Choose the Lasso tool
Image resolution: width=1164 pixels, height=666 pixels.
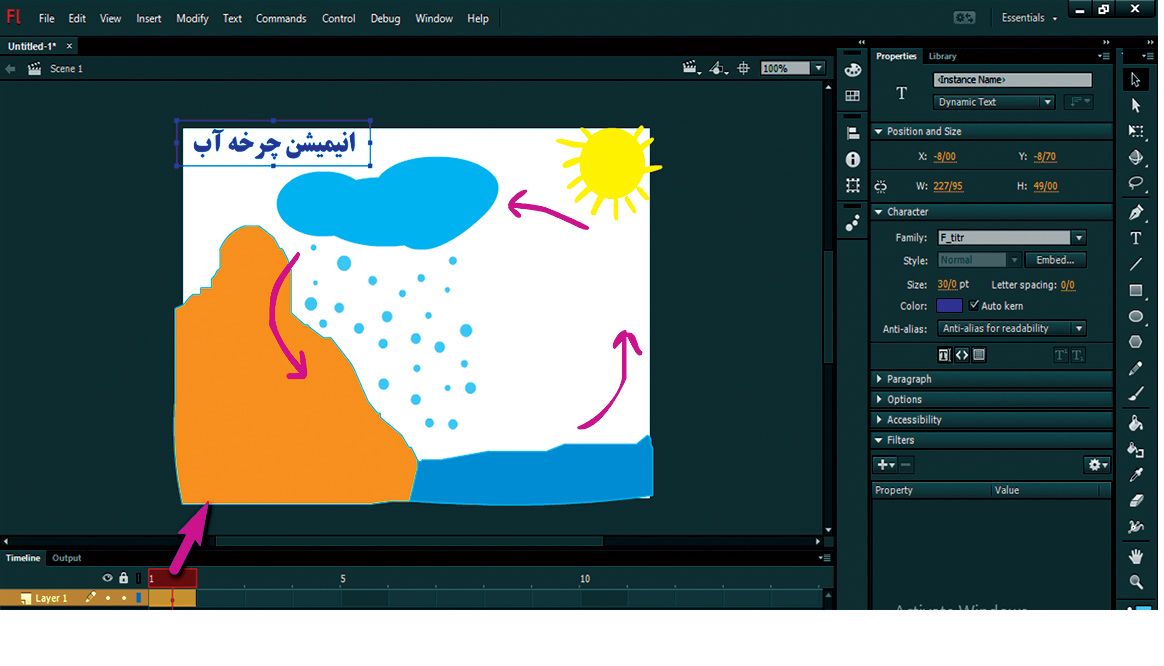1136,183
